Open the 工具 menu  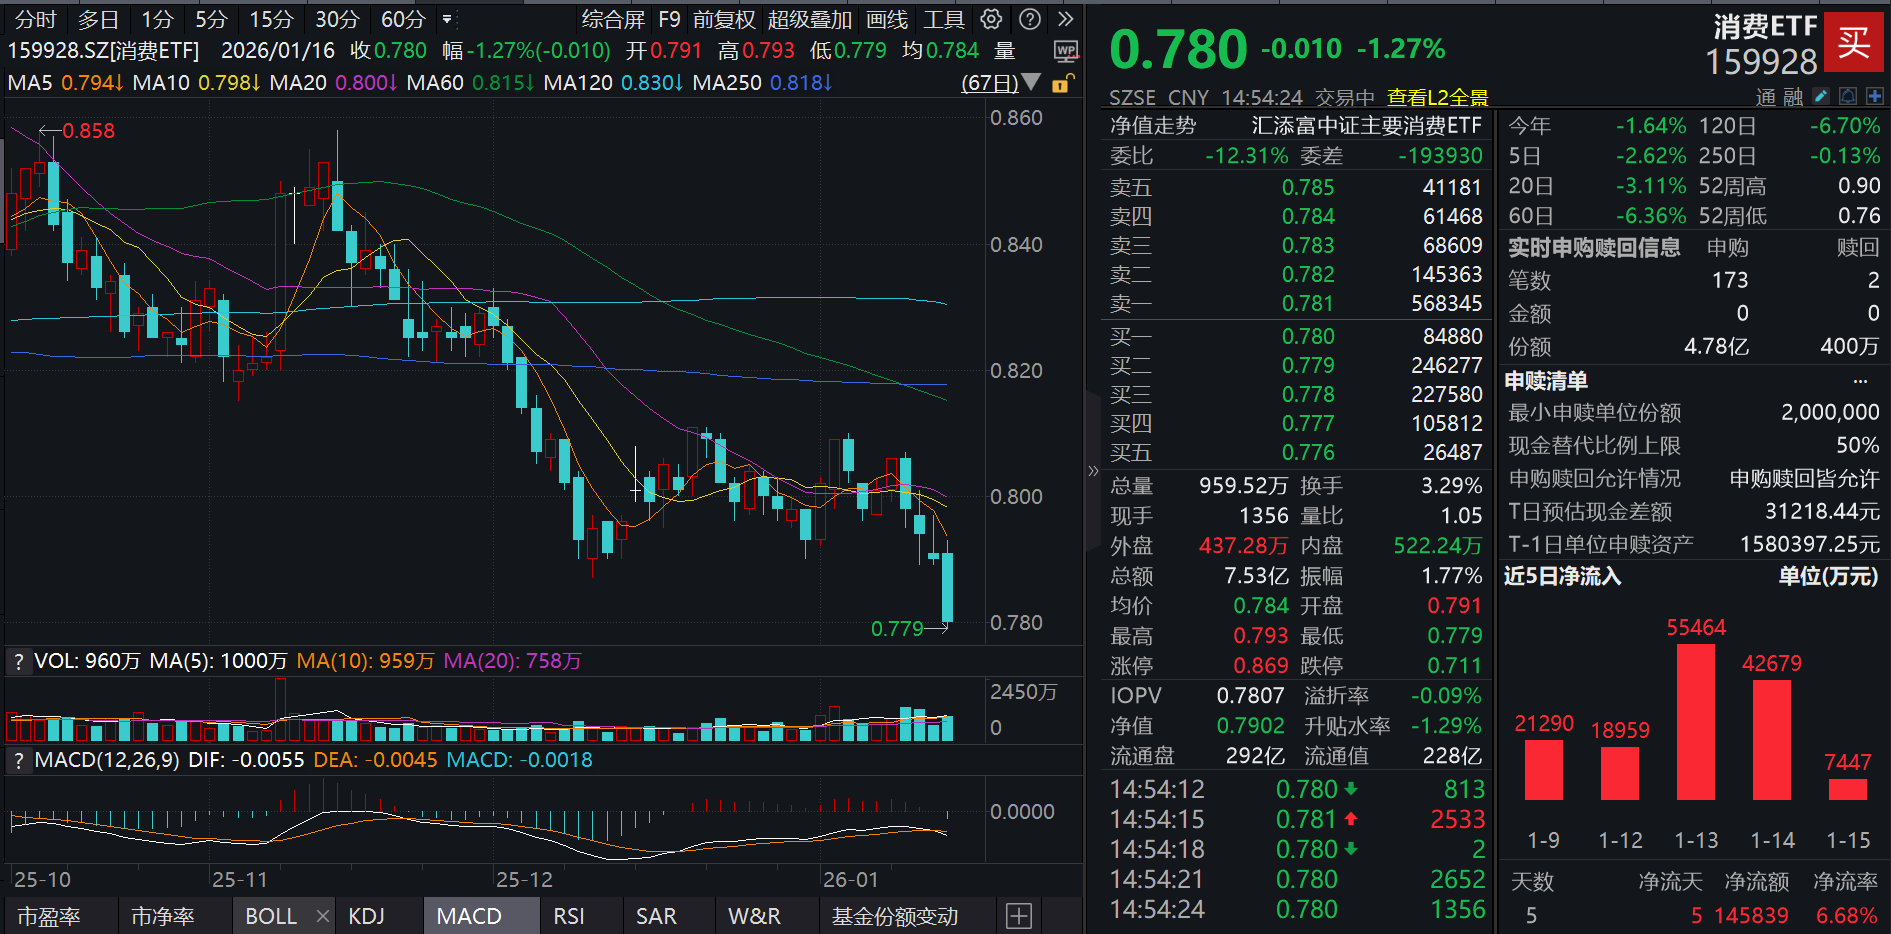tap(943, 19)
